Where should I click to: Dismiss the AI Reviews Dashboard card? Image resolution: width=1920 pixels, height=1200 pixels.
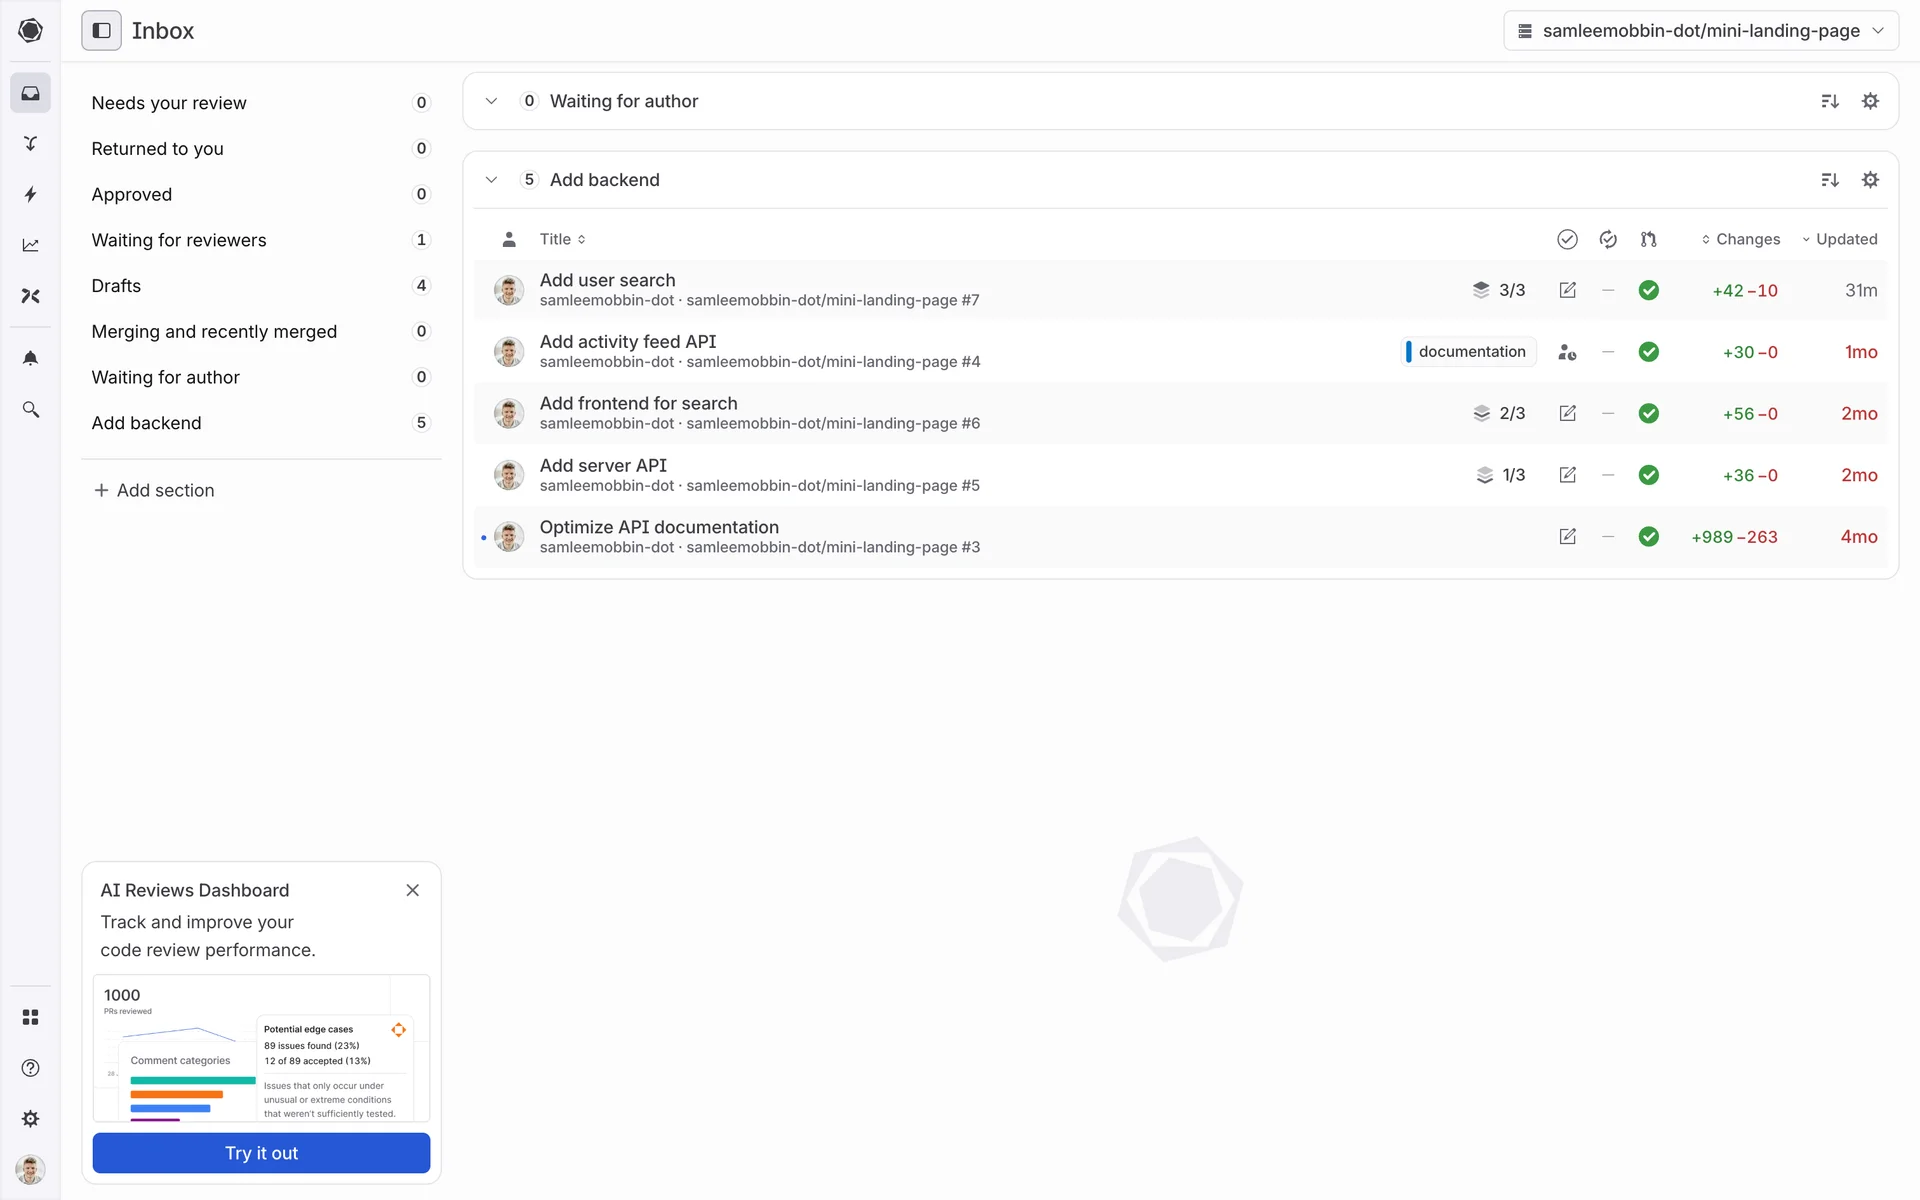[x=412, y=890]
